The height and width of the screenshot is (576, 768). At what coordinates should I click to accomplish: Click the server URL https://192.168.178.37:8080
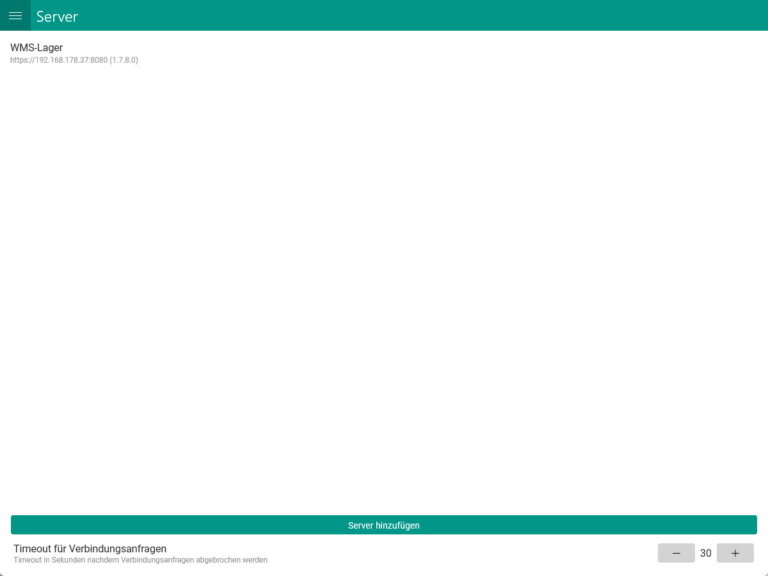pos(58,60)
